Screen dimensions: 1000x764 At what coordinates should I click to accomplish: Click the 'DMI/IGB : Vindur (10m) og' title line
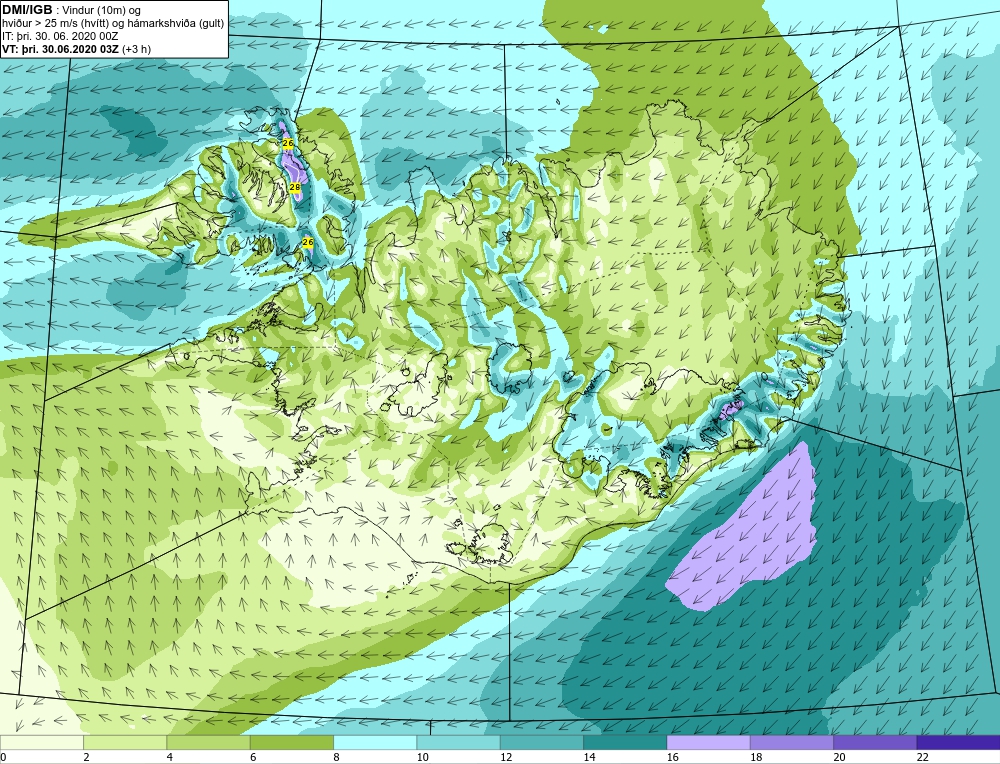point(72,10)
